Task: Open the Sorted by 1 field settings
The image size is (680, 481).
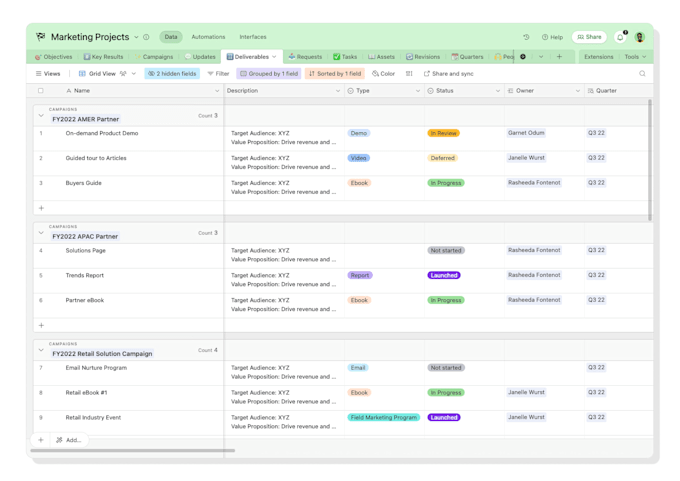Action: (335, 74)
